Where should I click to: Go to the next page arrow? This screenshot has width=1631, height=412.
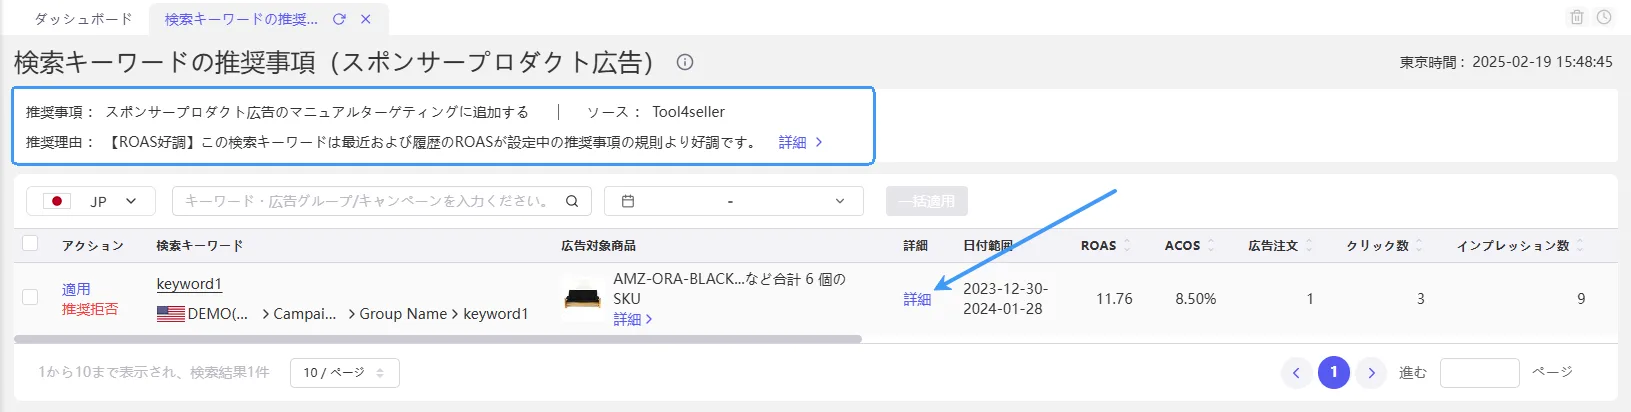[x=1372, y=372]
